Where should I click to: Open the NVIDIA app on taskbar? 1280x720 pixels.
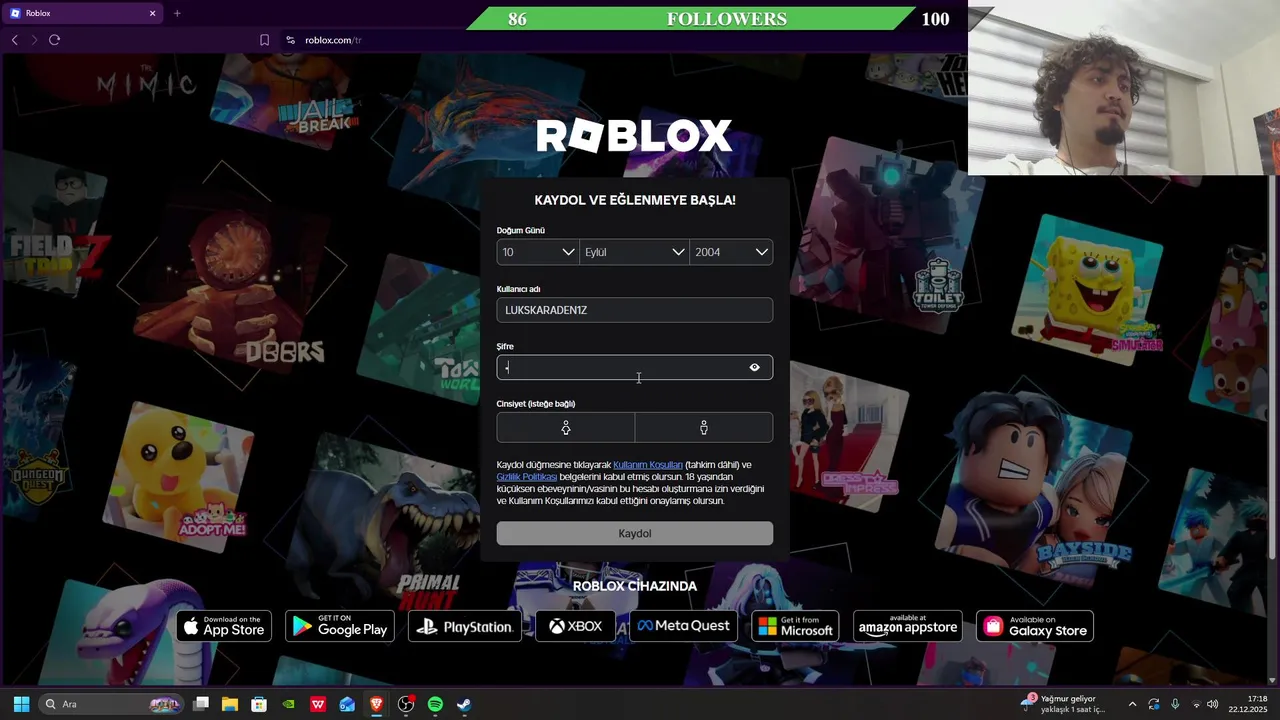pyautogui.click(x=289, y=704)
